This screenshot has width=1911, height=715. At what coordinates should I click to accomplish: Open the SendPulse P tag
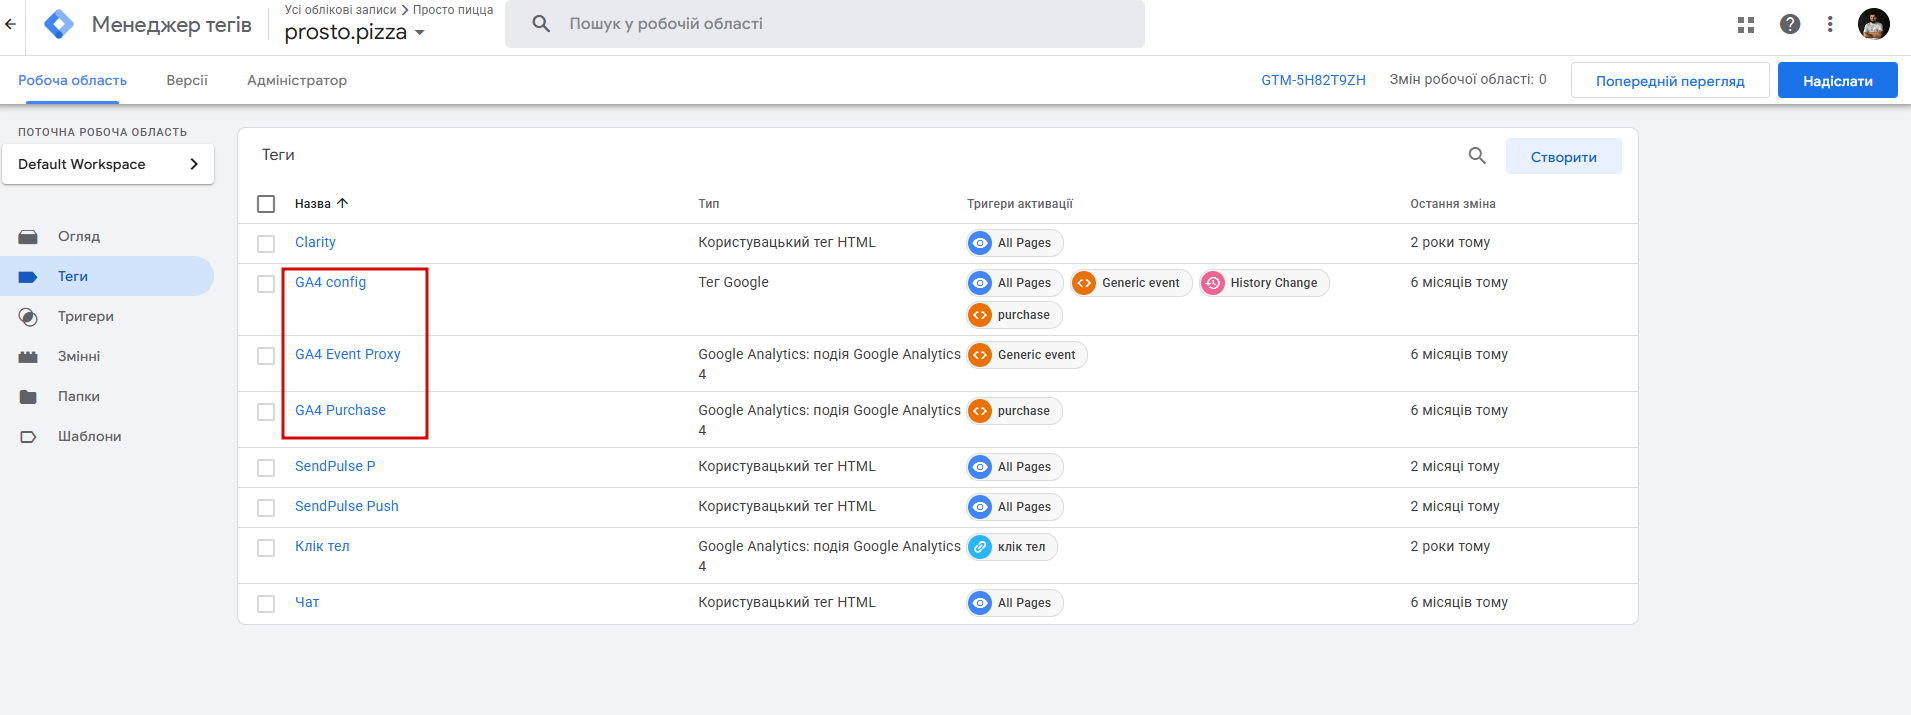click(335, 466)
